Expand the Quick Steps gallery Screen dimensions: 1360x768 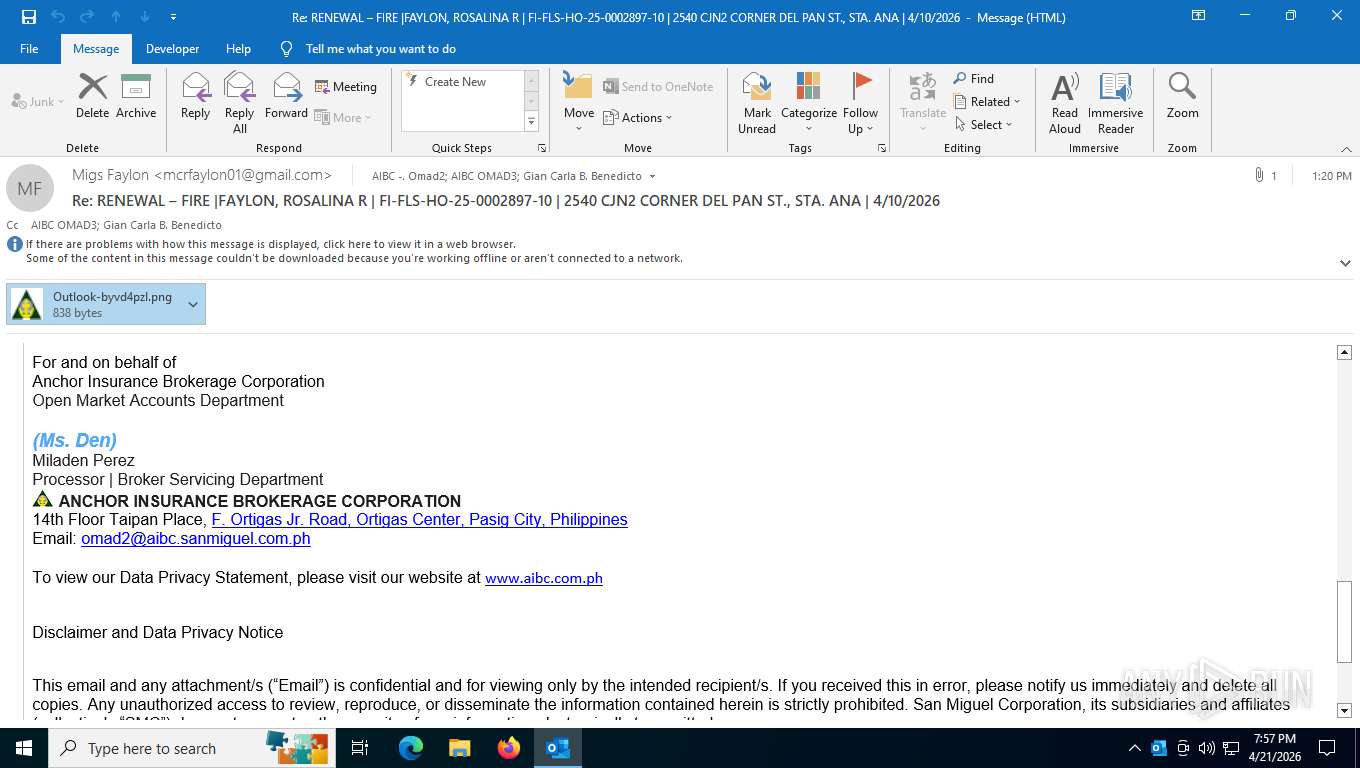531,122
